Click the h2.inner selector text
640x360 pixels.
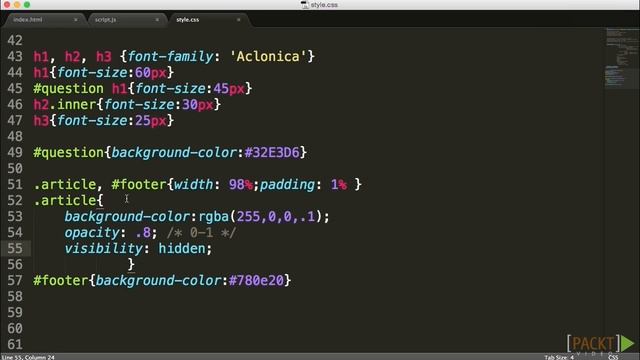65,104
